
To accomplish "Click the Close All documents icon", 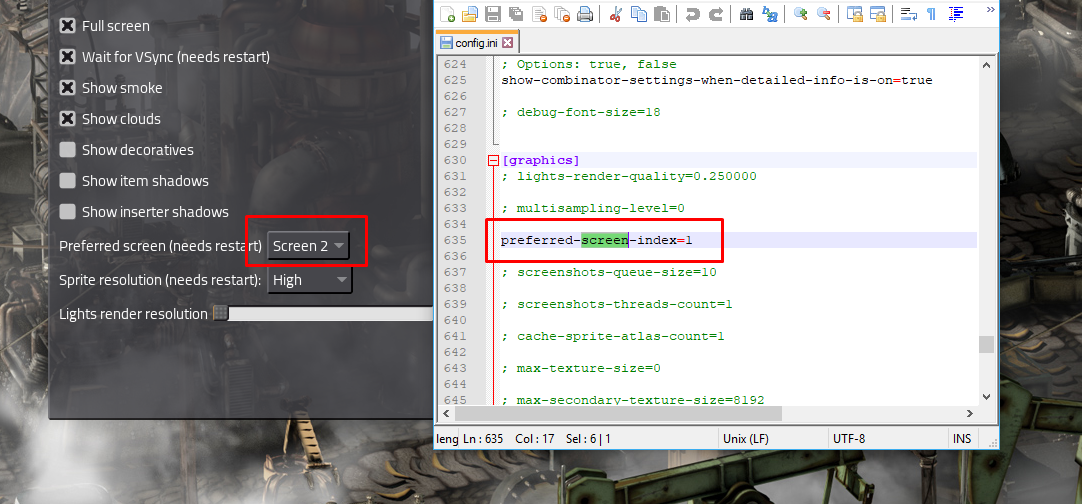I will (x=562, y=14).
